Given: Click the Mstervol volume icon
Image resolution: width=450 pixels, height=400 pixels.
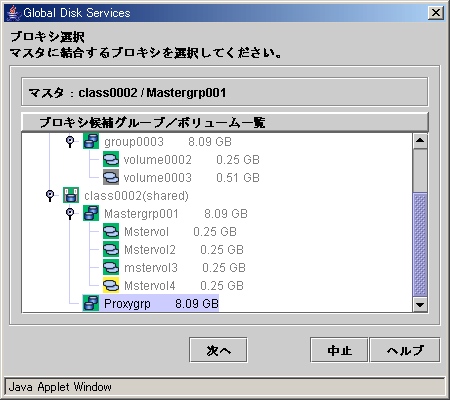Looking at the screenshot, I should point(111,231).
